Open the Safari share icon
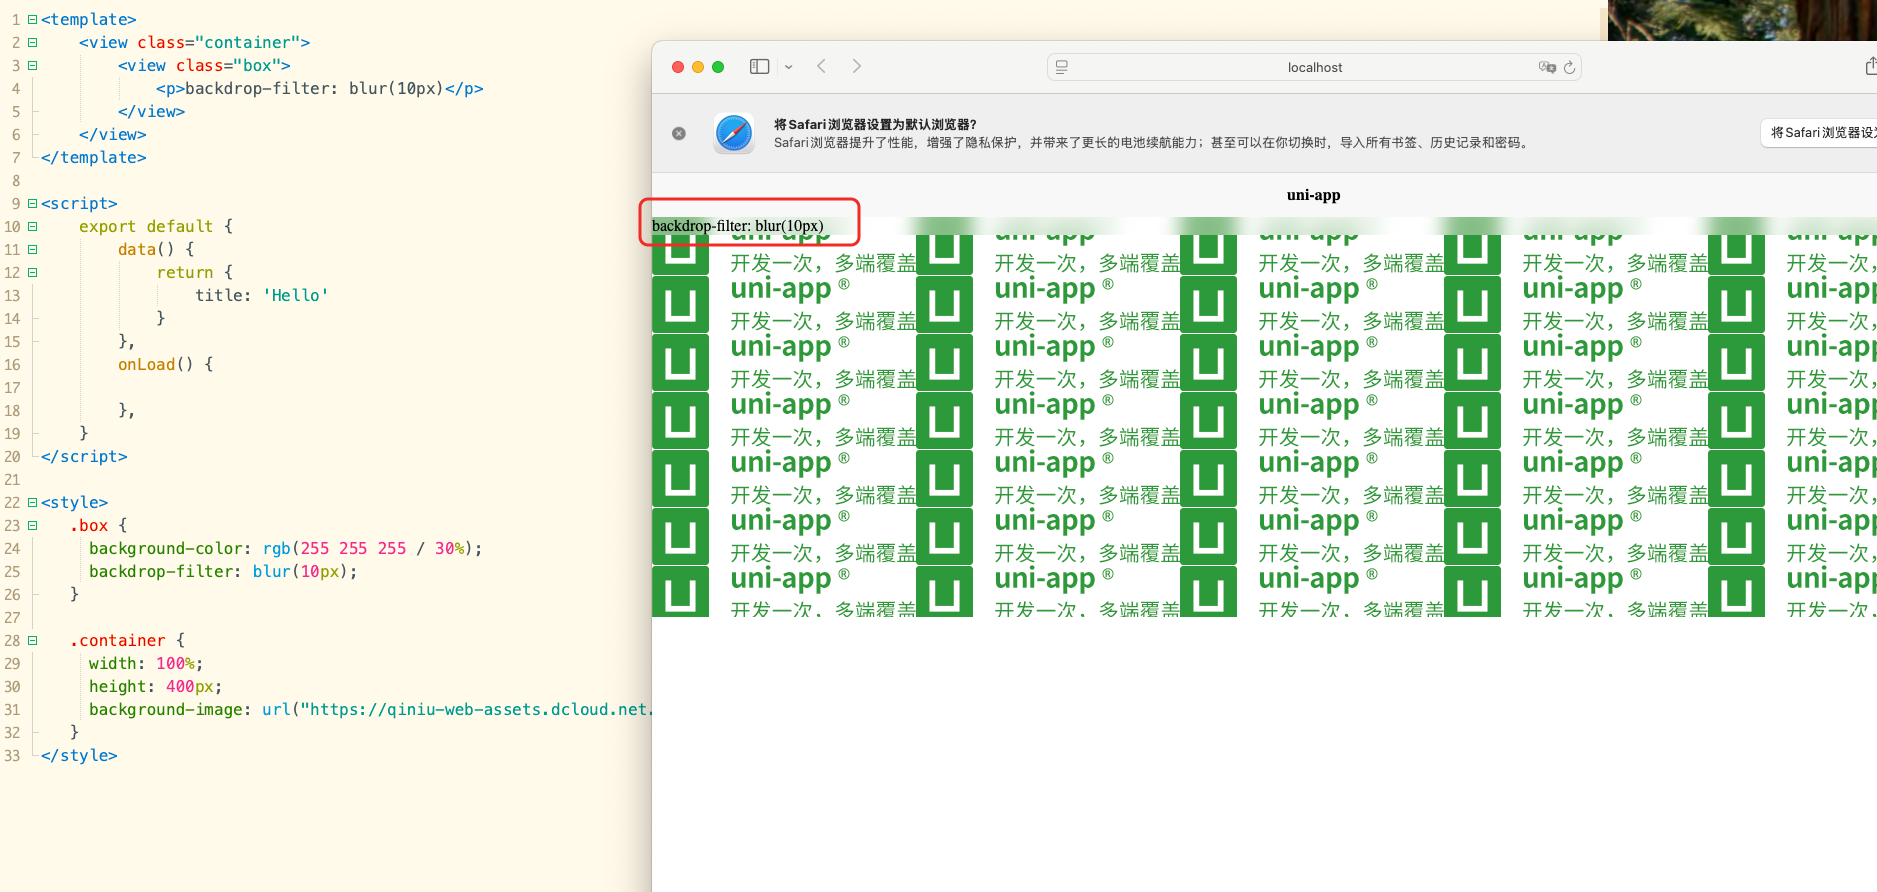The height and width of the screenshot is (892, 1877). pos(1870,66)
